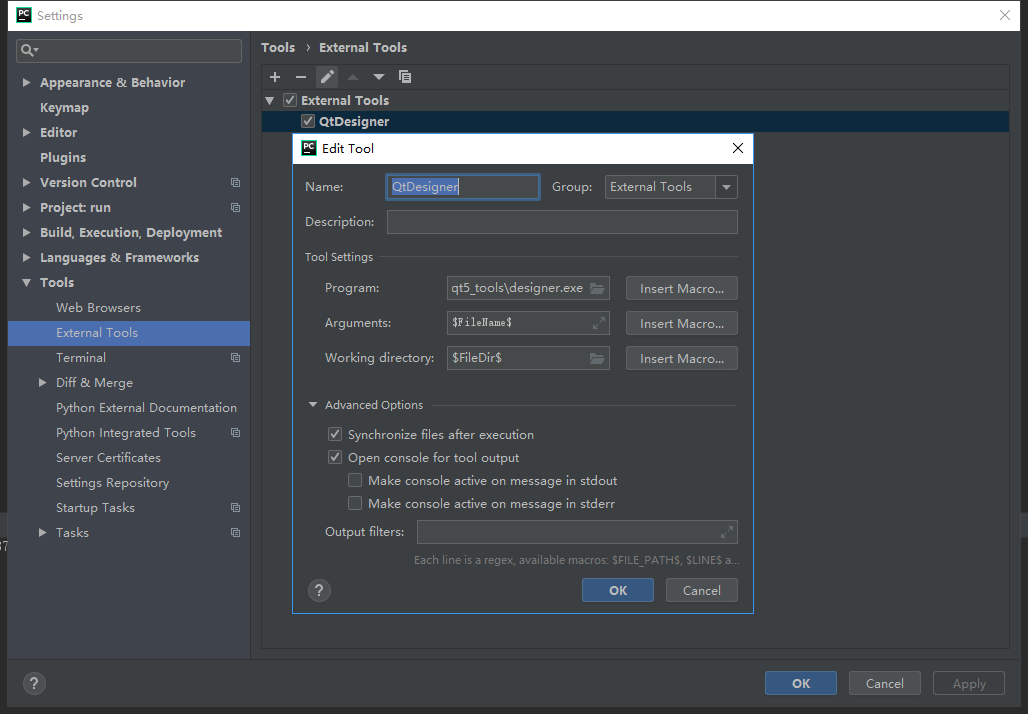The width and height of the screenshot is (1028, 714).
Task: Open Server Certificates settings
Action: (108, 458)
